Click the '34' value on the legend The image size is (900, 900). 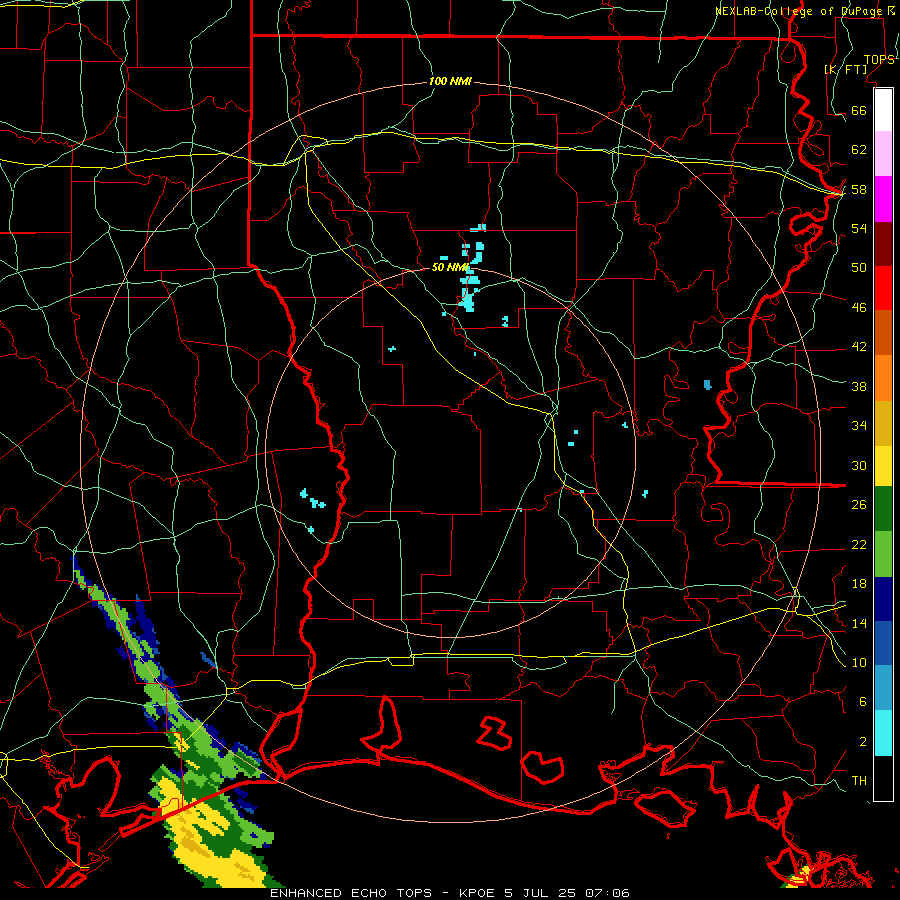[x=859, y=425]
